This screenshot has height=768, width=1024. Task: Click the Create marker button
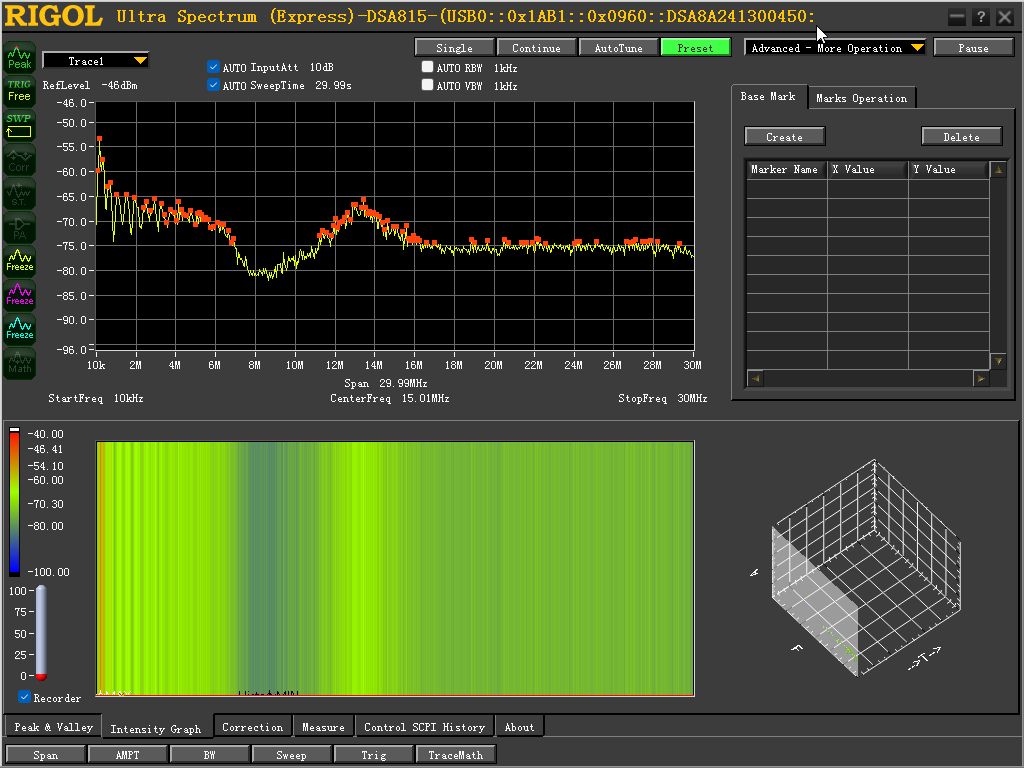[x=784, y=136]
